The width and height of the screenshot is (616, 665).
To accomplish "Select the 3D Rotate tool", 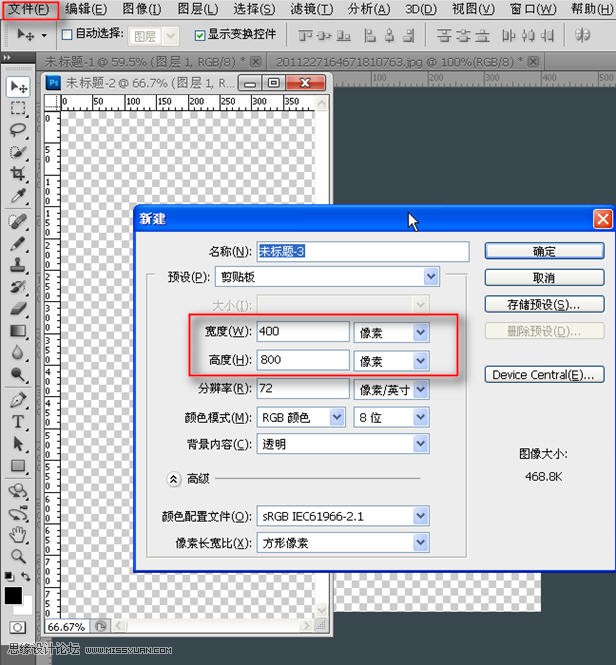I will point(18,491).
